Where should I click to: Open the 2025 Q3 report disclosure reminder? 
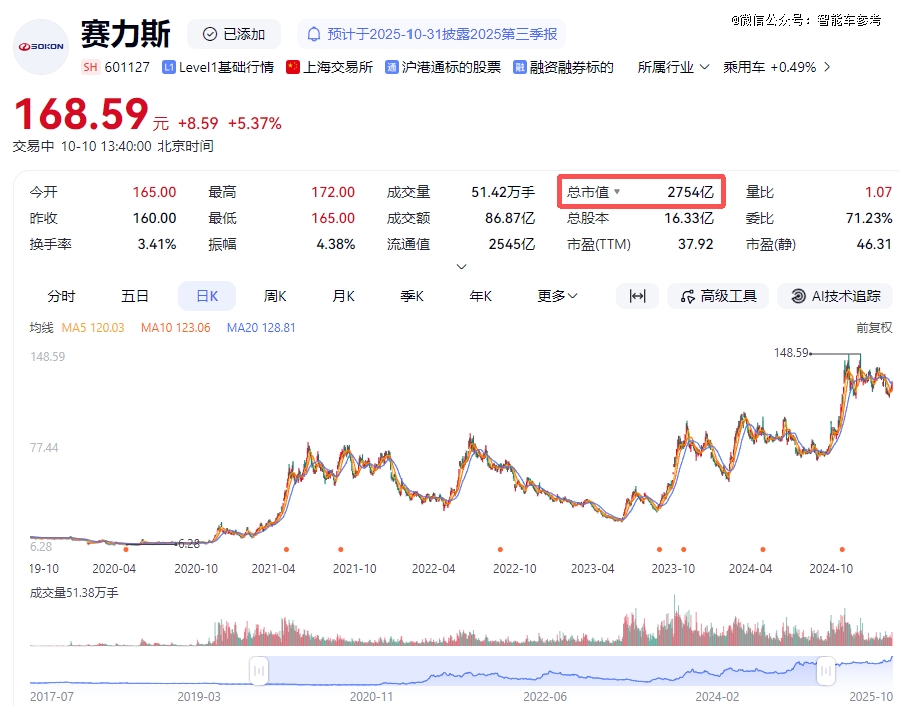[432, 34]
